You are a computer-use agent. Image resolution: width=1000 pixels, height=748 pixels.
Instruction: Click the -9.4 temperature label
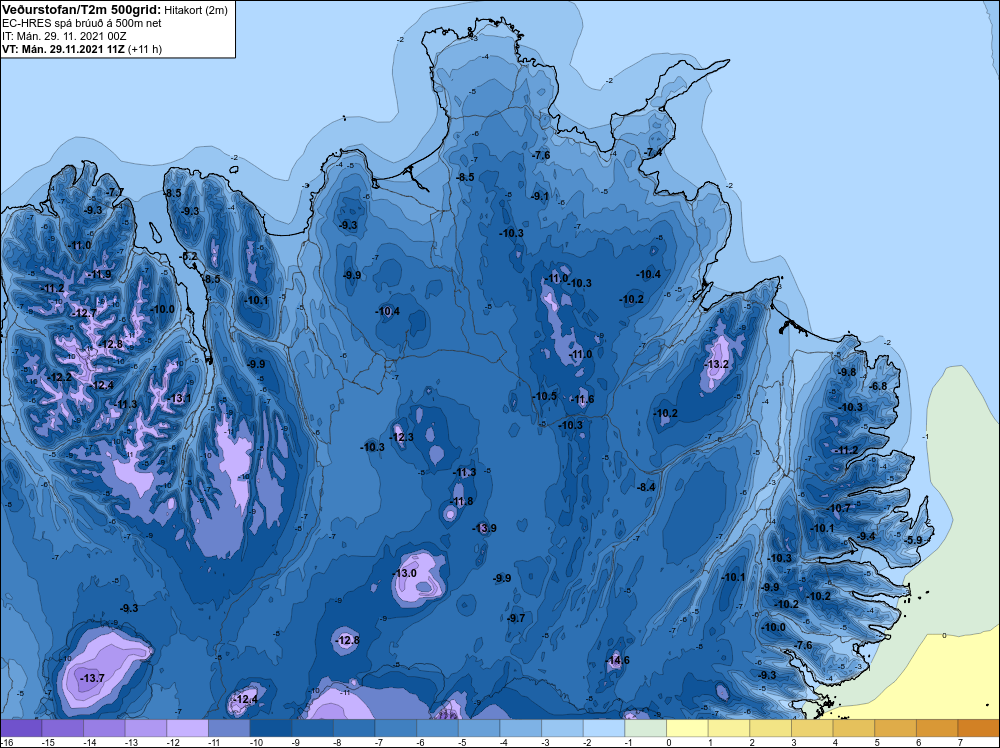coord(866,536)
